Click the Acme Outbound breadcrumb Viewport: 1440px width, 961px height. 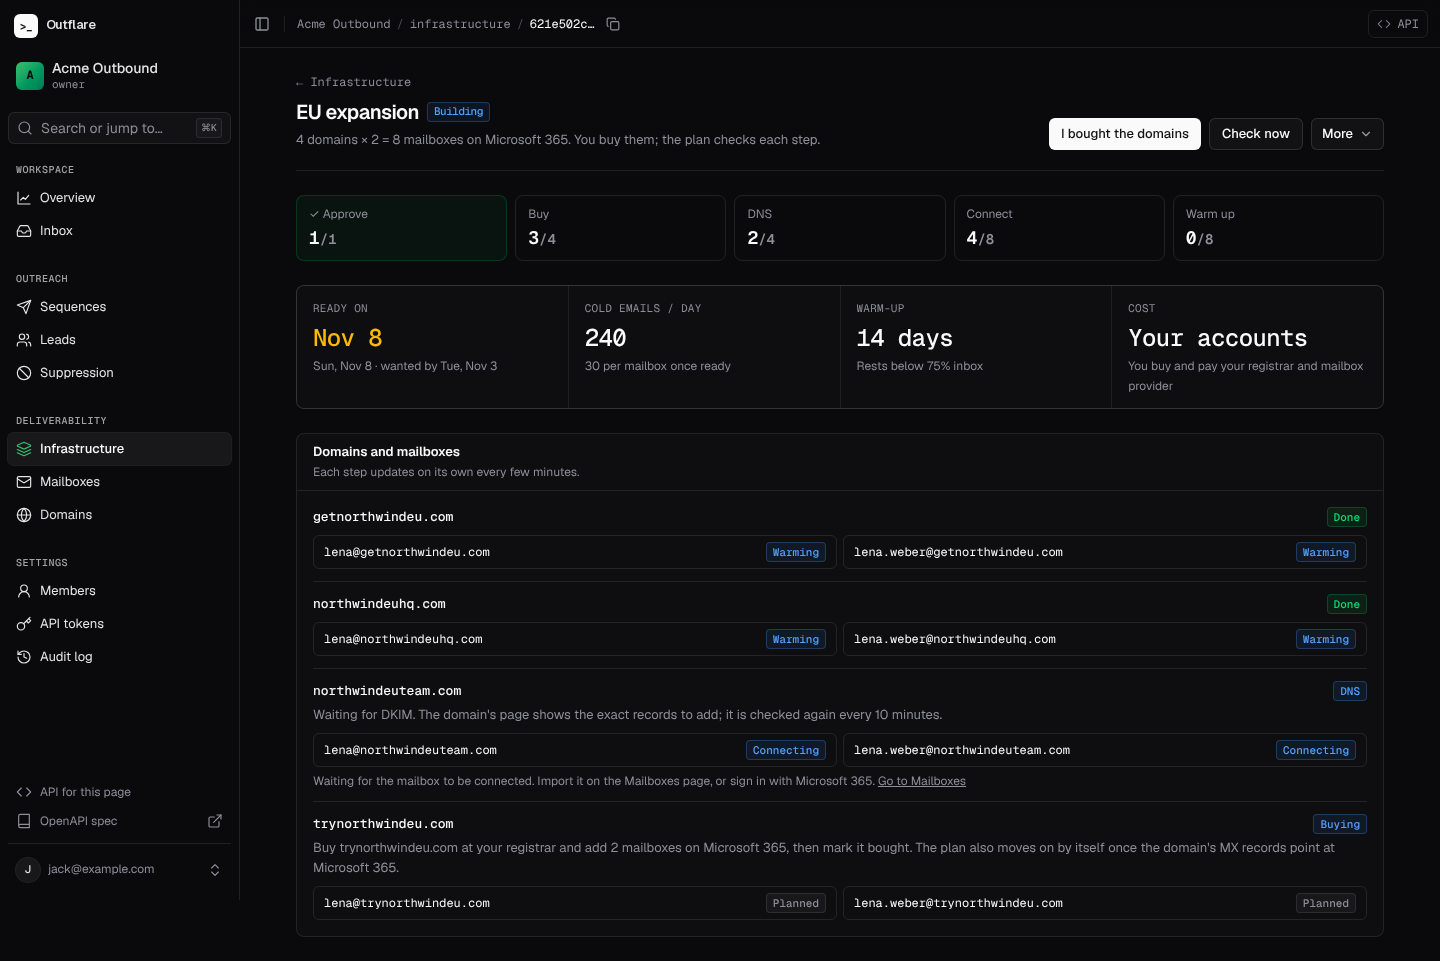tap(344, 24)
